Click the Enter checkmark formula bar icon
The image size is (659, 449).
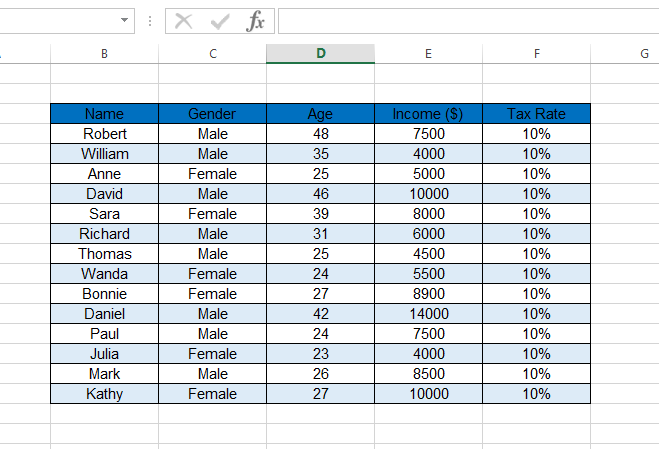(x=220, y=21)
